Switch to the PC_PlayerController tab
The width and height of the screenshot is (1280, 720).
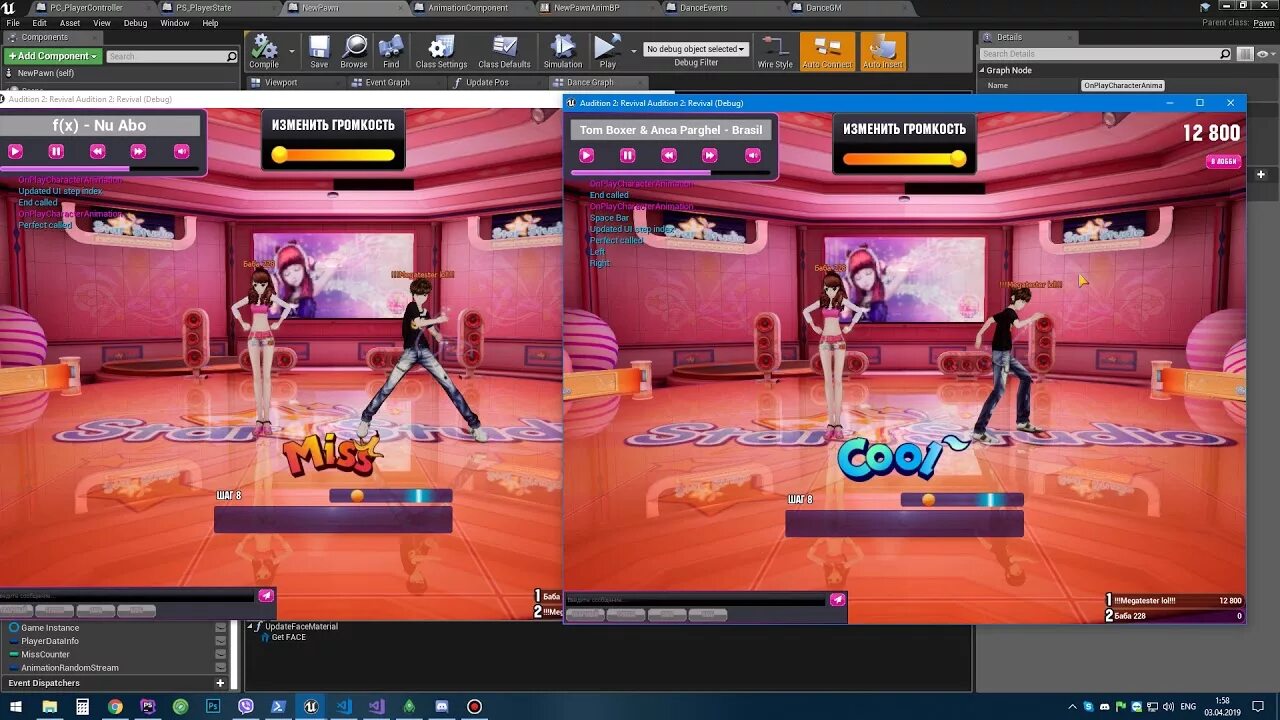[85, 8]
